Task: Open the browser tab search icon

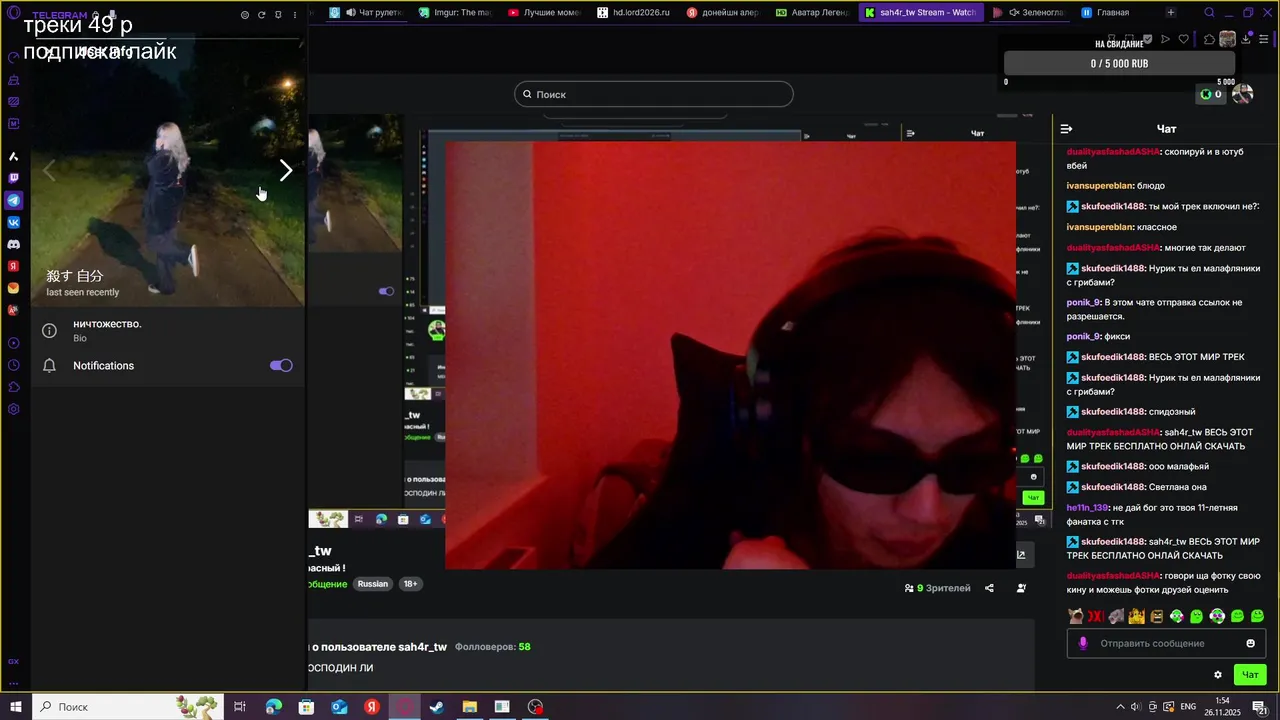Action: coord(1209,13)
